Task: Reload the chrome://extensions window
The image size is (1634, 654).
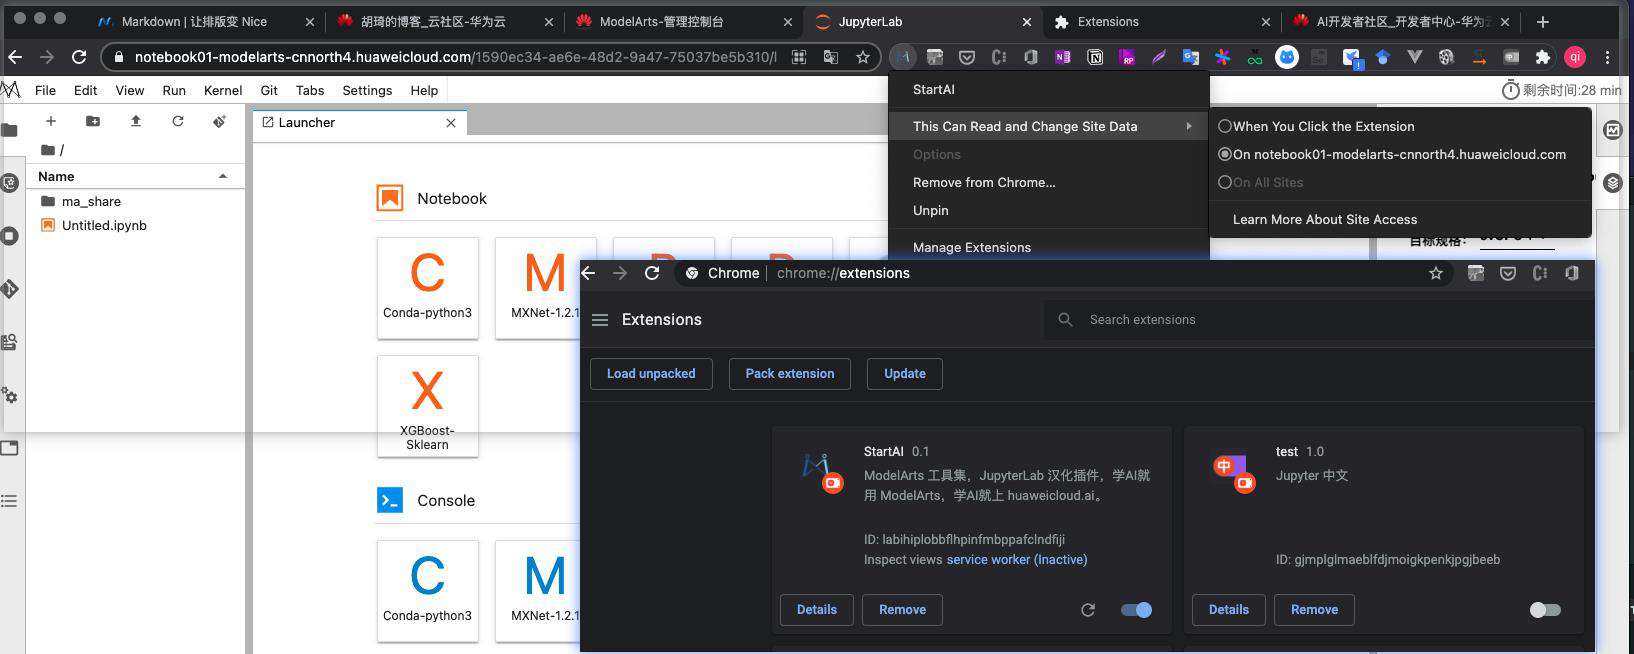Action: click(653, 273)
